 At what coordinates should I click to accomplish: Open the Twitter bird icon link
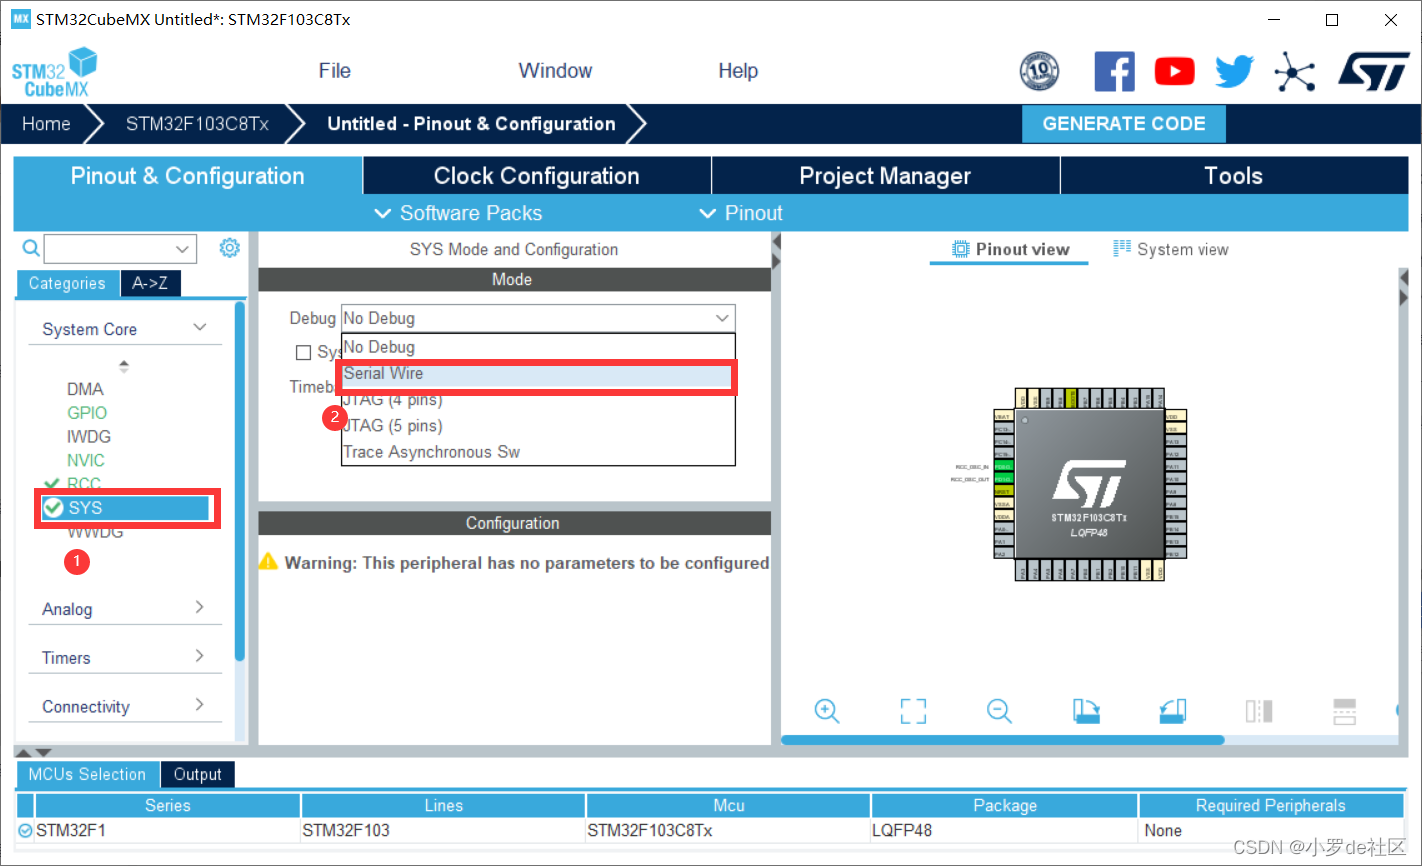(1234, 71)
